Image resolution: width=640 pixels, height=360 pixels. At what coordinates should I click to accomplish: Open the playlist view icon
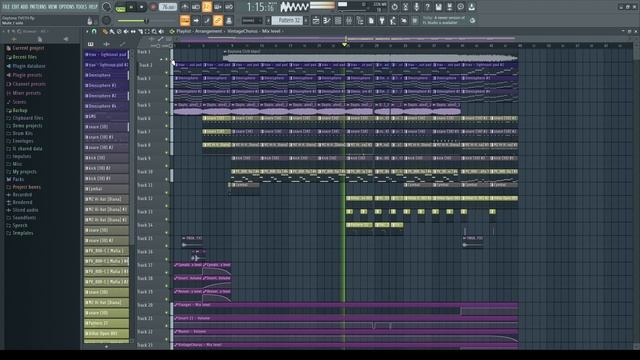pyautogui.click(x=316, y=20)
